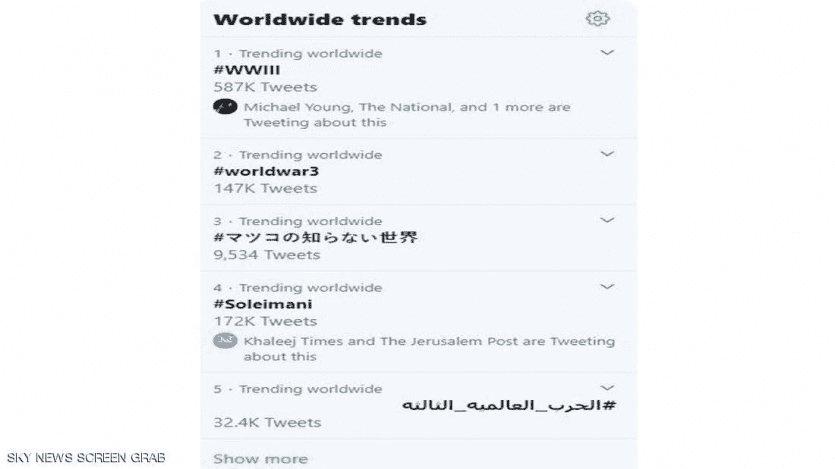835x469 pixels.
Task: Expand the chevron for the Japanese hashtag trend
Action: pos(607,220)
